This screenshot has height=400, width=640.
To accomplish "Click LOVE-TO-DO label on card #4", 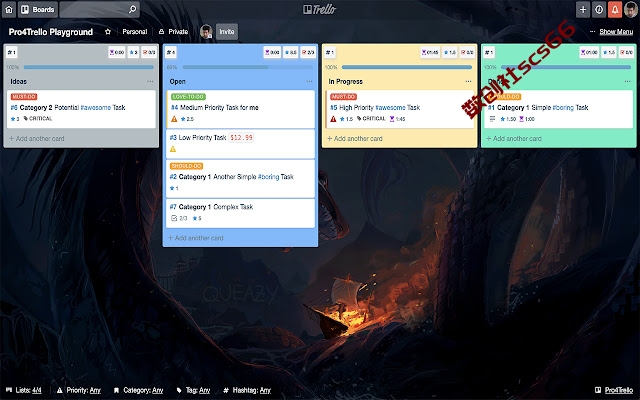I will coord(188,97).
